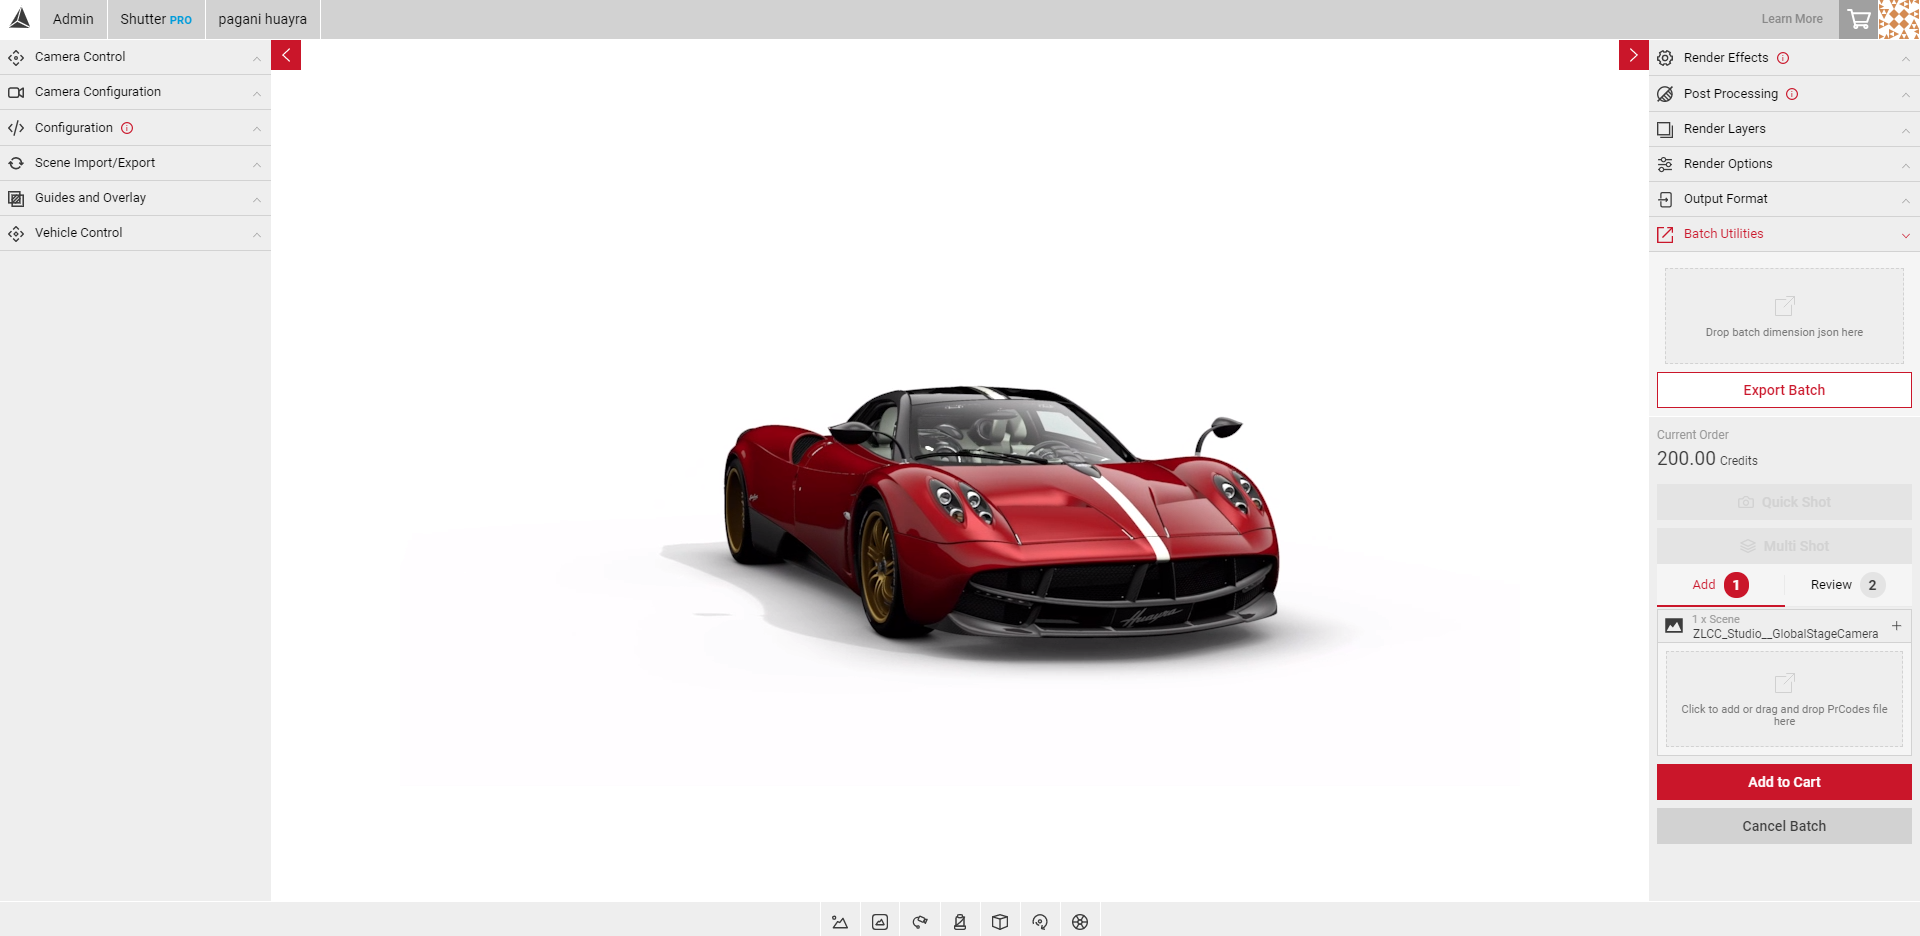Click the Render Layers icon

[1665, 129]
